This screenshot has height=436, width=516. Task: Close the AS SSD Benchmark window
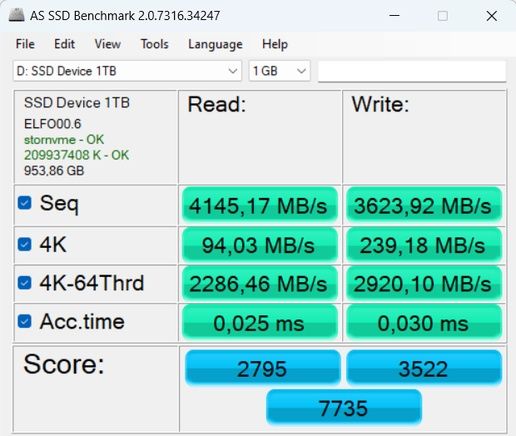[492, 16]
